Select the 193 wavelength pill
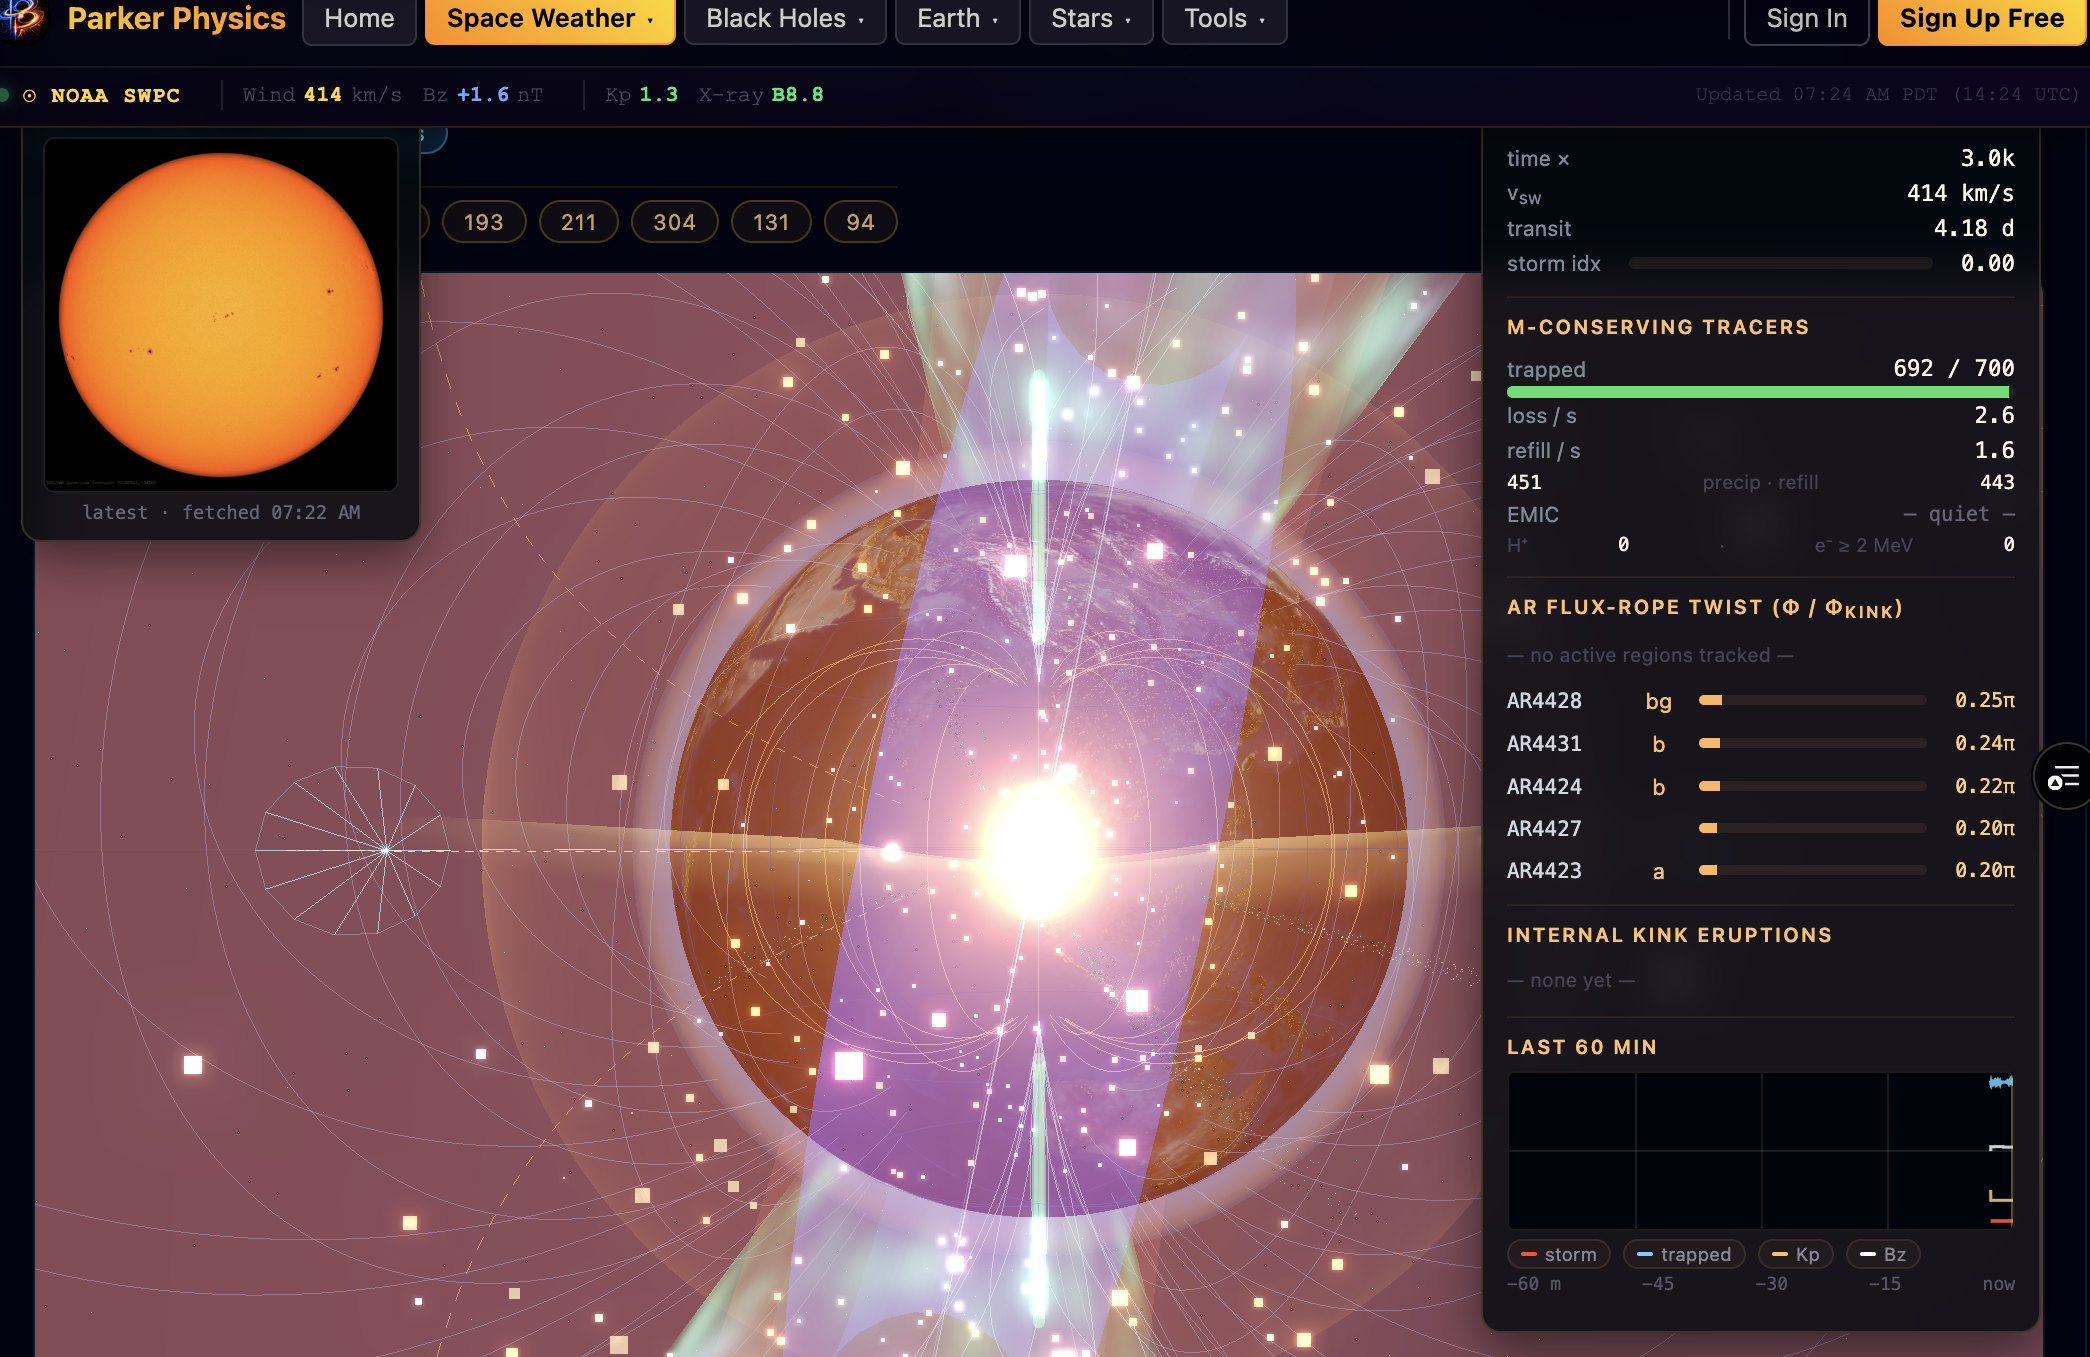The height and width of the screenshot is (1357, 2090). click(484, 222)
